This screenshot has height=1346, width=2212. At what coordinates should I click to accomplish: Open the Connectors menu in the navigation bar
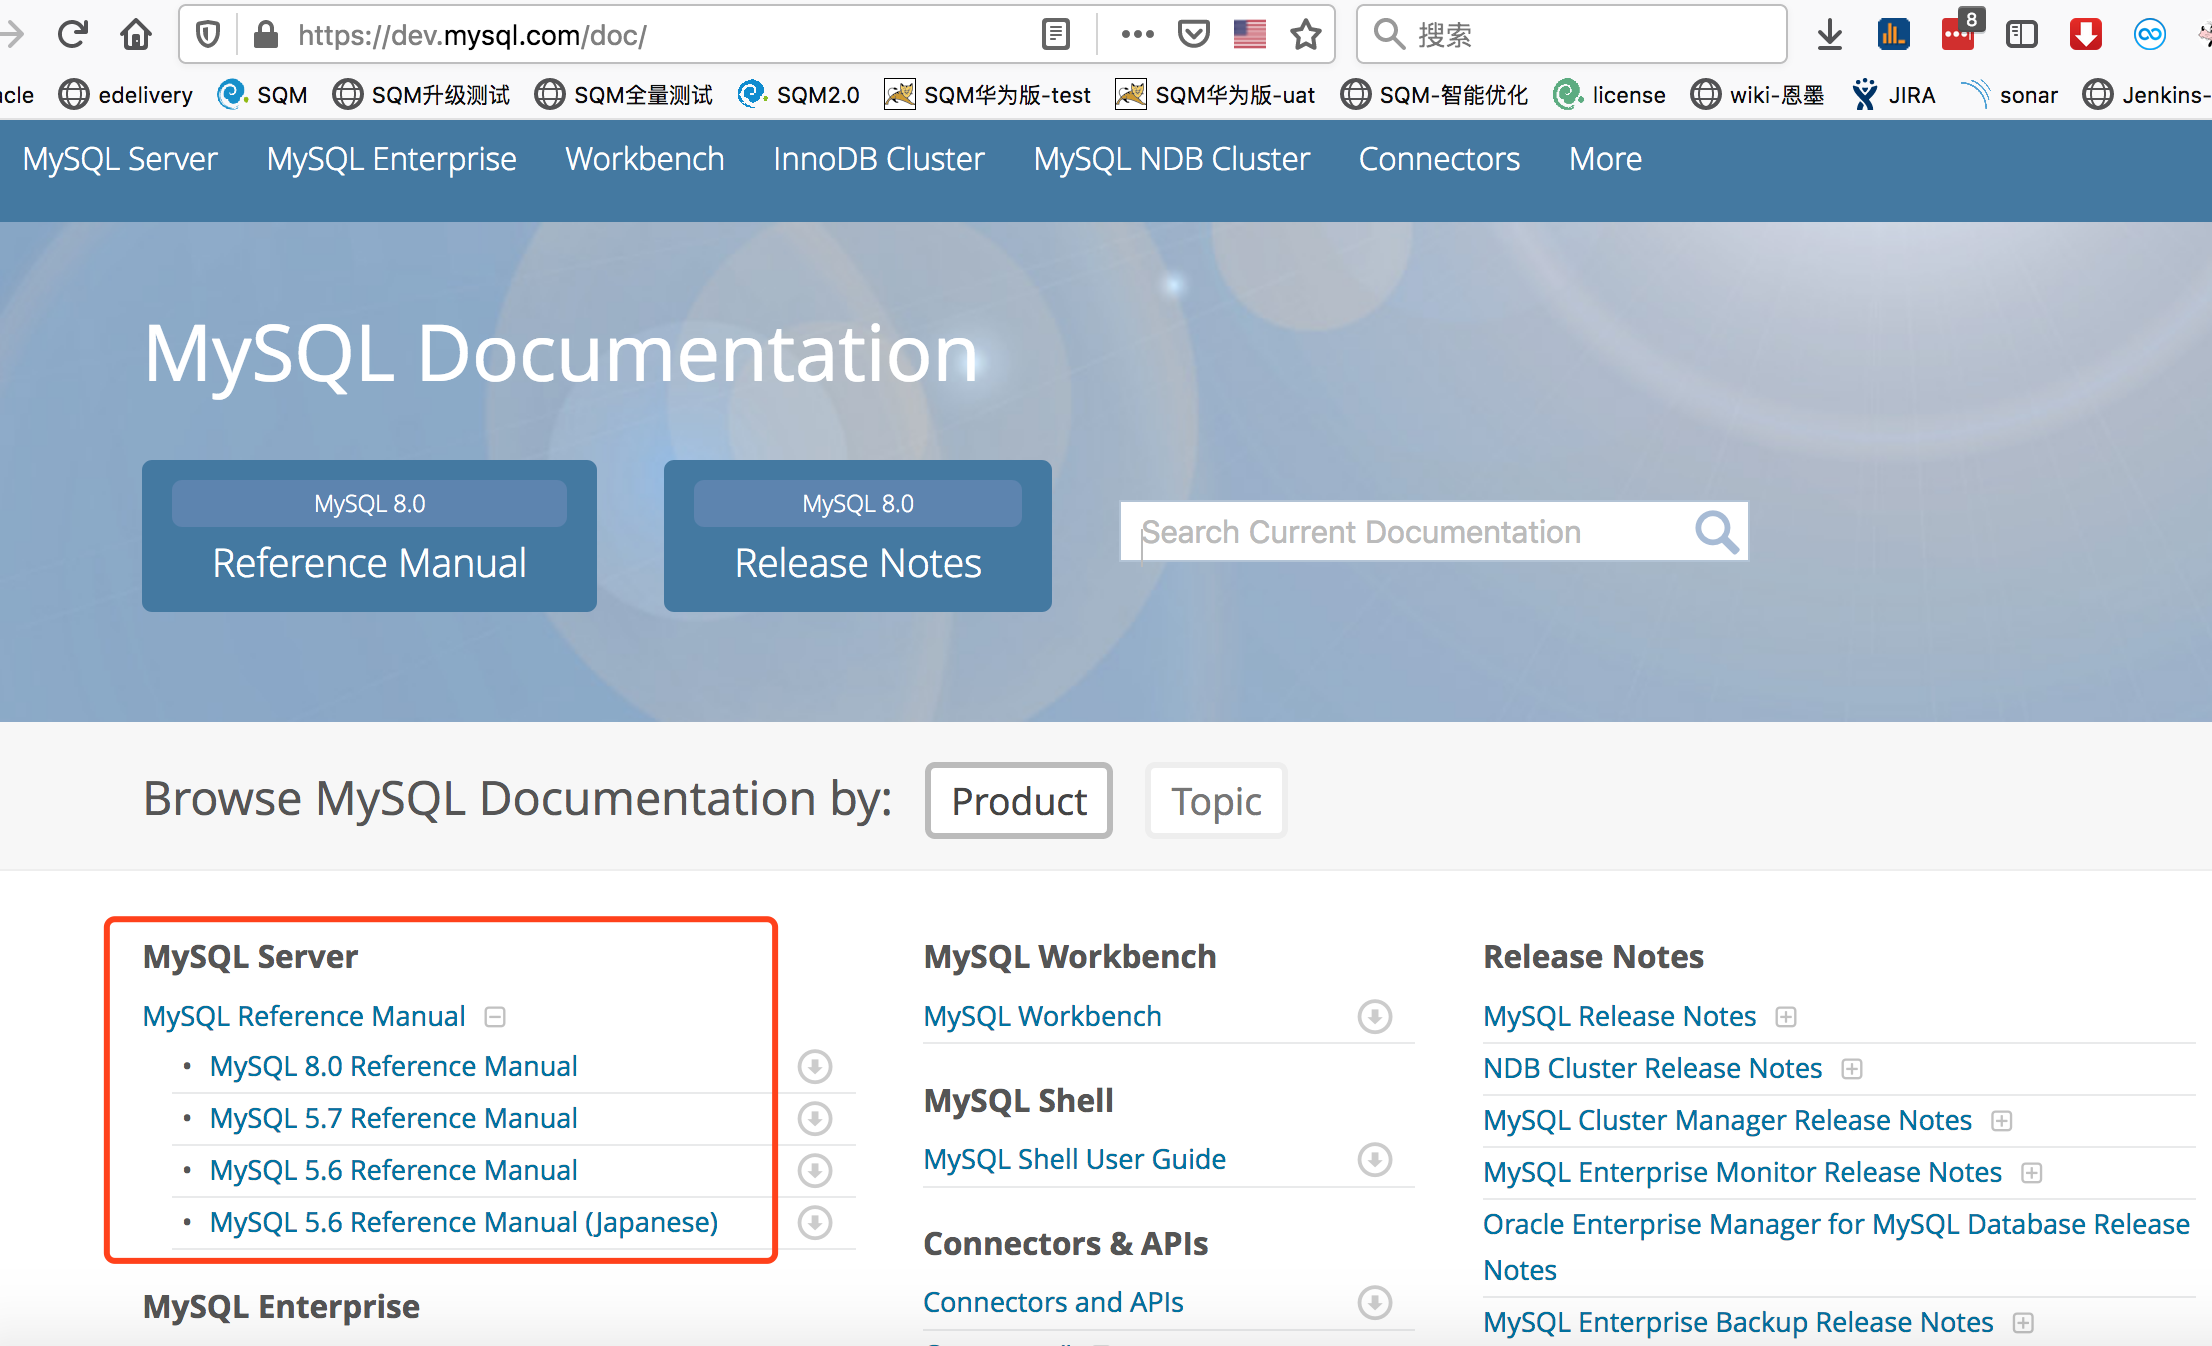(x=1438, y=159)
